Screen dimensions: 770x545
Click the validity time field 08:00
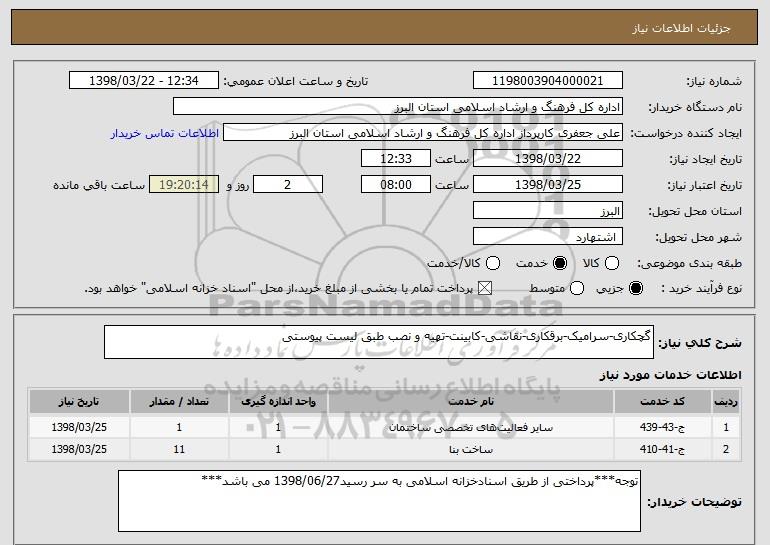click(396, 185)
